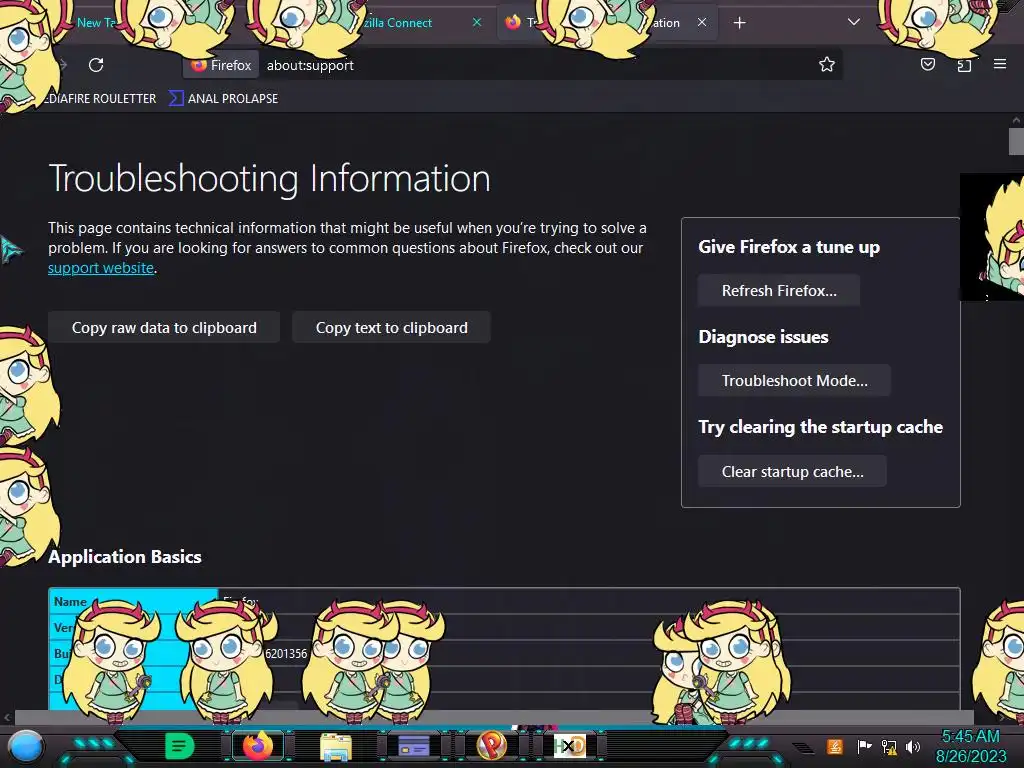Screen dimensions: 1024x768
Task: Open the HxD hex editor taskbar icon
Action: tap(569, 745)
